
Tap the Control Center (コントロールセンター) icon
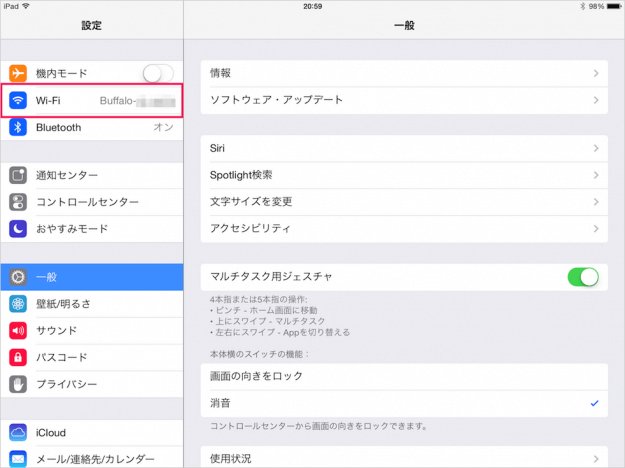pyautogui.click(x=19, y=202)
